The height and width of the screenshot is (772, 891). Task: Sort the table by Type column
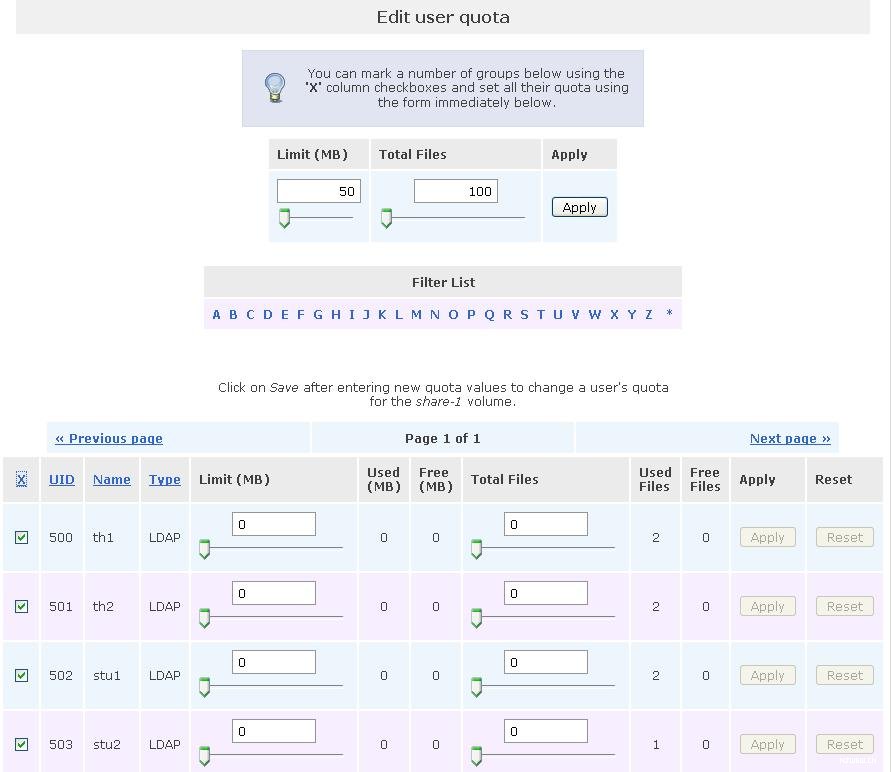[165, 479]
